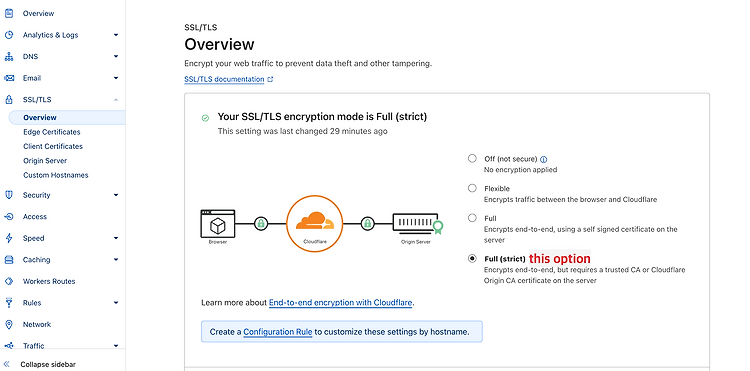Click the Access icon in sidebar
Screen dimensions: 750x371
pos(9,217)
